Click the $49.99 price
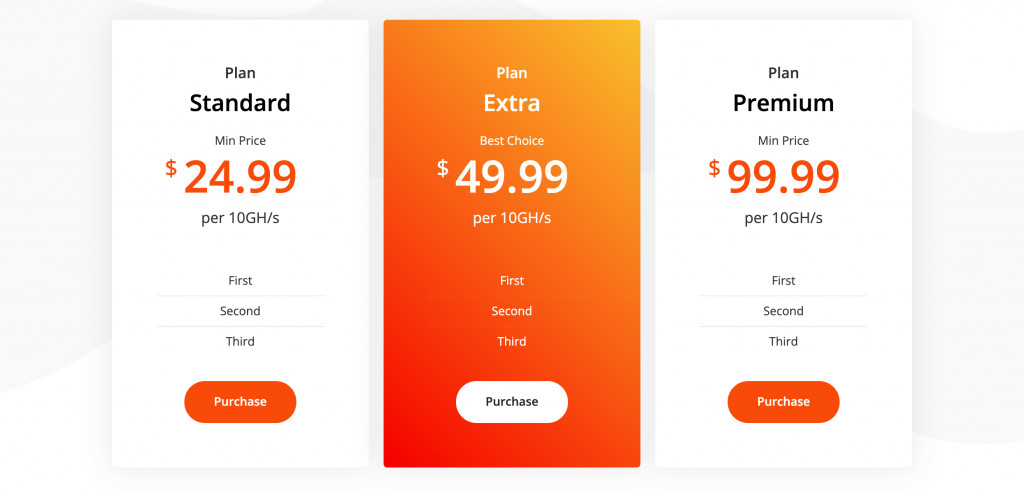The image size is (1024, 493). click(x=503, y=177)
